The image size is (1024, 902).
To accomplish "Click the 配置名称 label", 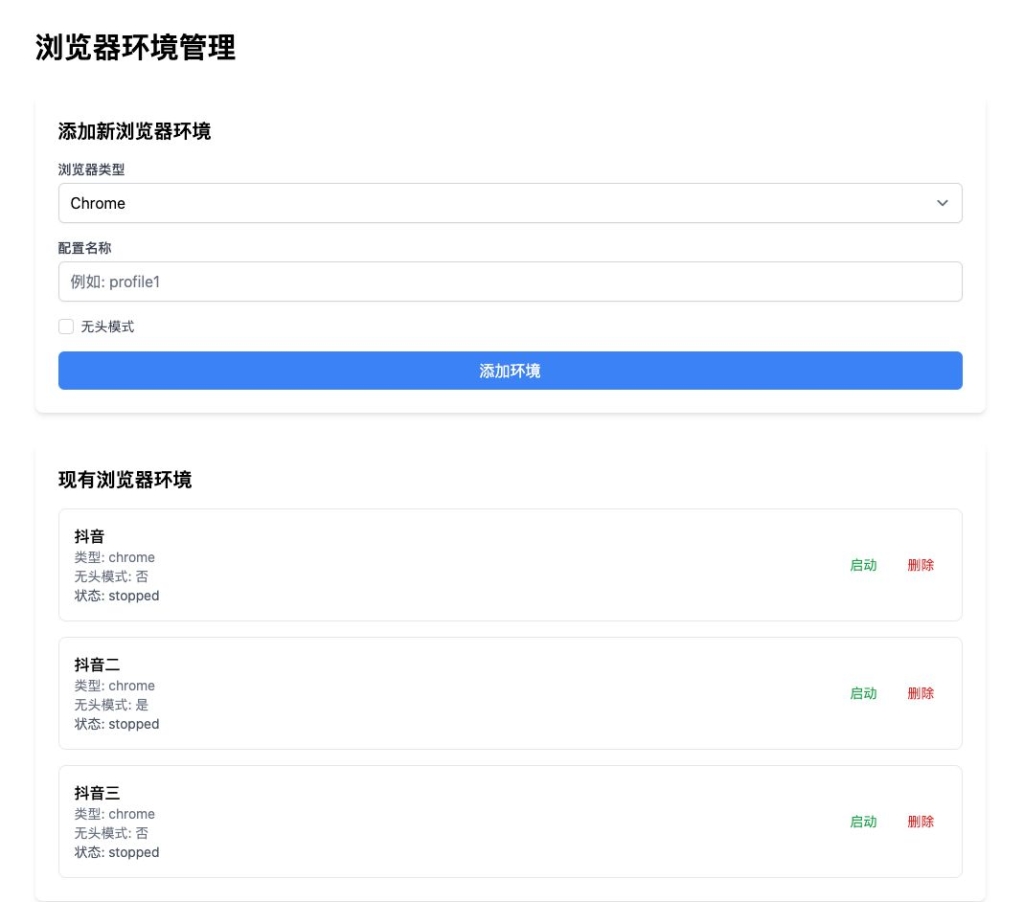I will pyautogui.click(x=85, y=248).
